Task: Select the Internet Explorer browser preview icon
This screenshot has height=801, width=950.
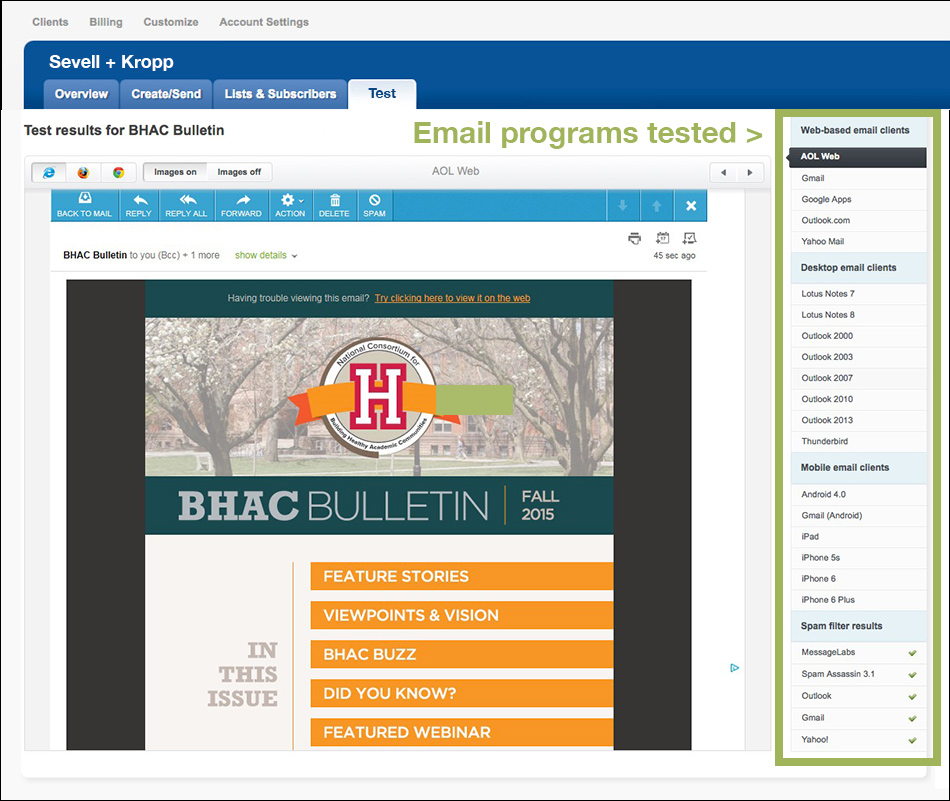Action: pos(48,173)
